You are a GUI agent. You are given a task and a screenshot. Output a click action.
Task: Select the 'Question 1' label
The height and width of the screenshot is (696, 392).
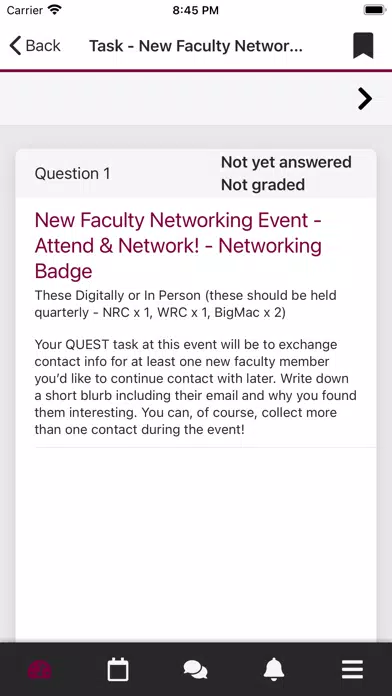point(72,174)
